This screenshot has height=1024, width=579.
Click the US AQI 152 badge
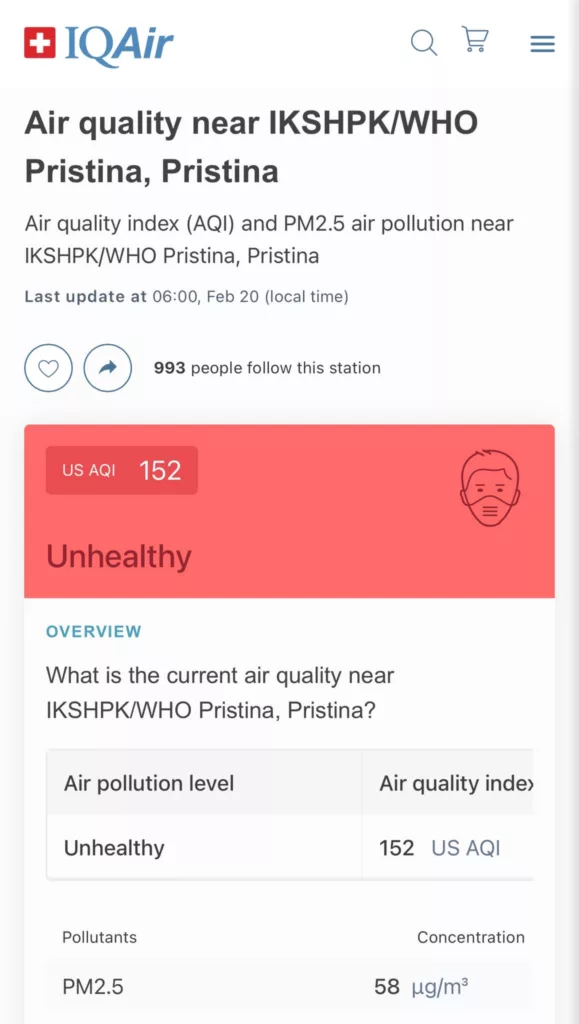121,470
